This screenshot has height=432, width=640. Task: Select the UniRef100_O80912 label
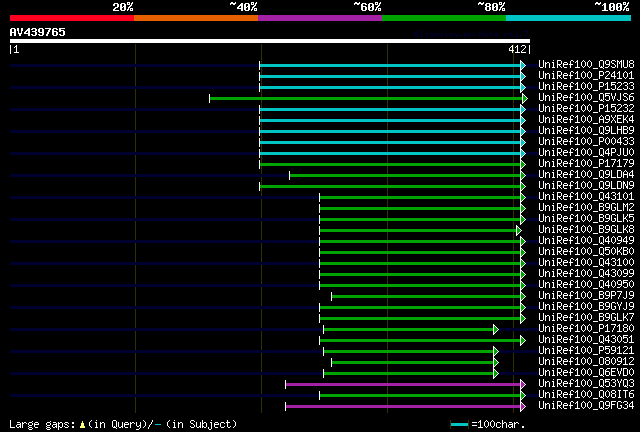586,362
